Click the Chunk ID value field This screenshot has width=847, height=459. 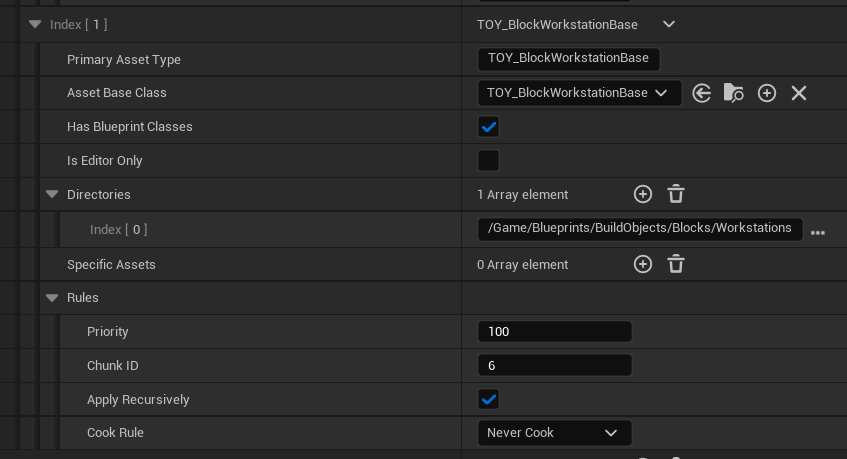point(554,366)
